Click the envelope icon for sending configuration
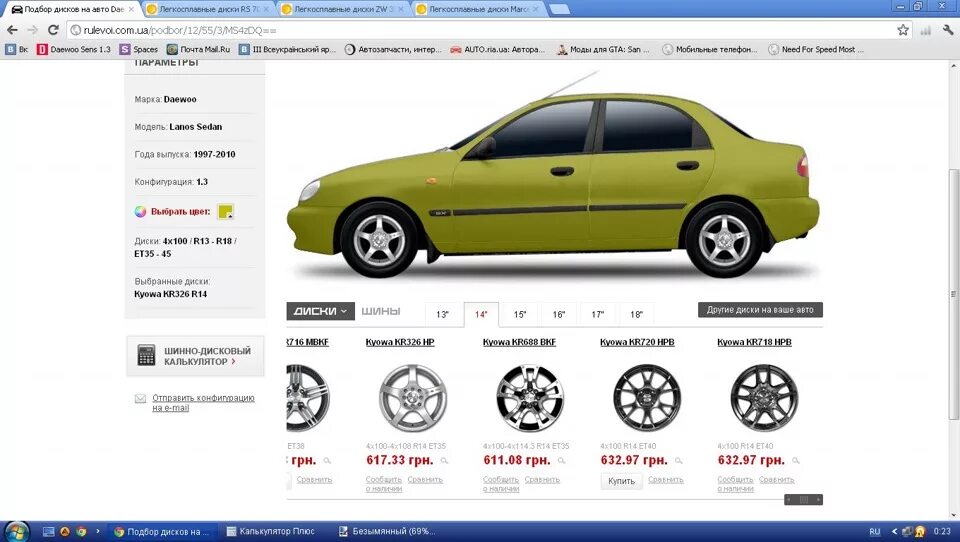This screenshot has width=960, height=542. pyautogui.click(x=140, y=399)
